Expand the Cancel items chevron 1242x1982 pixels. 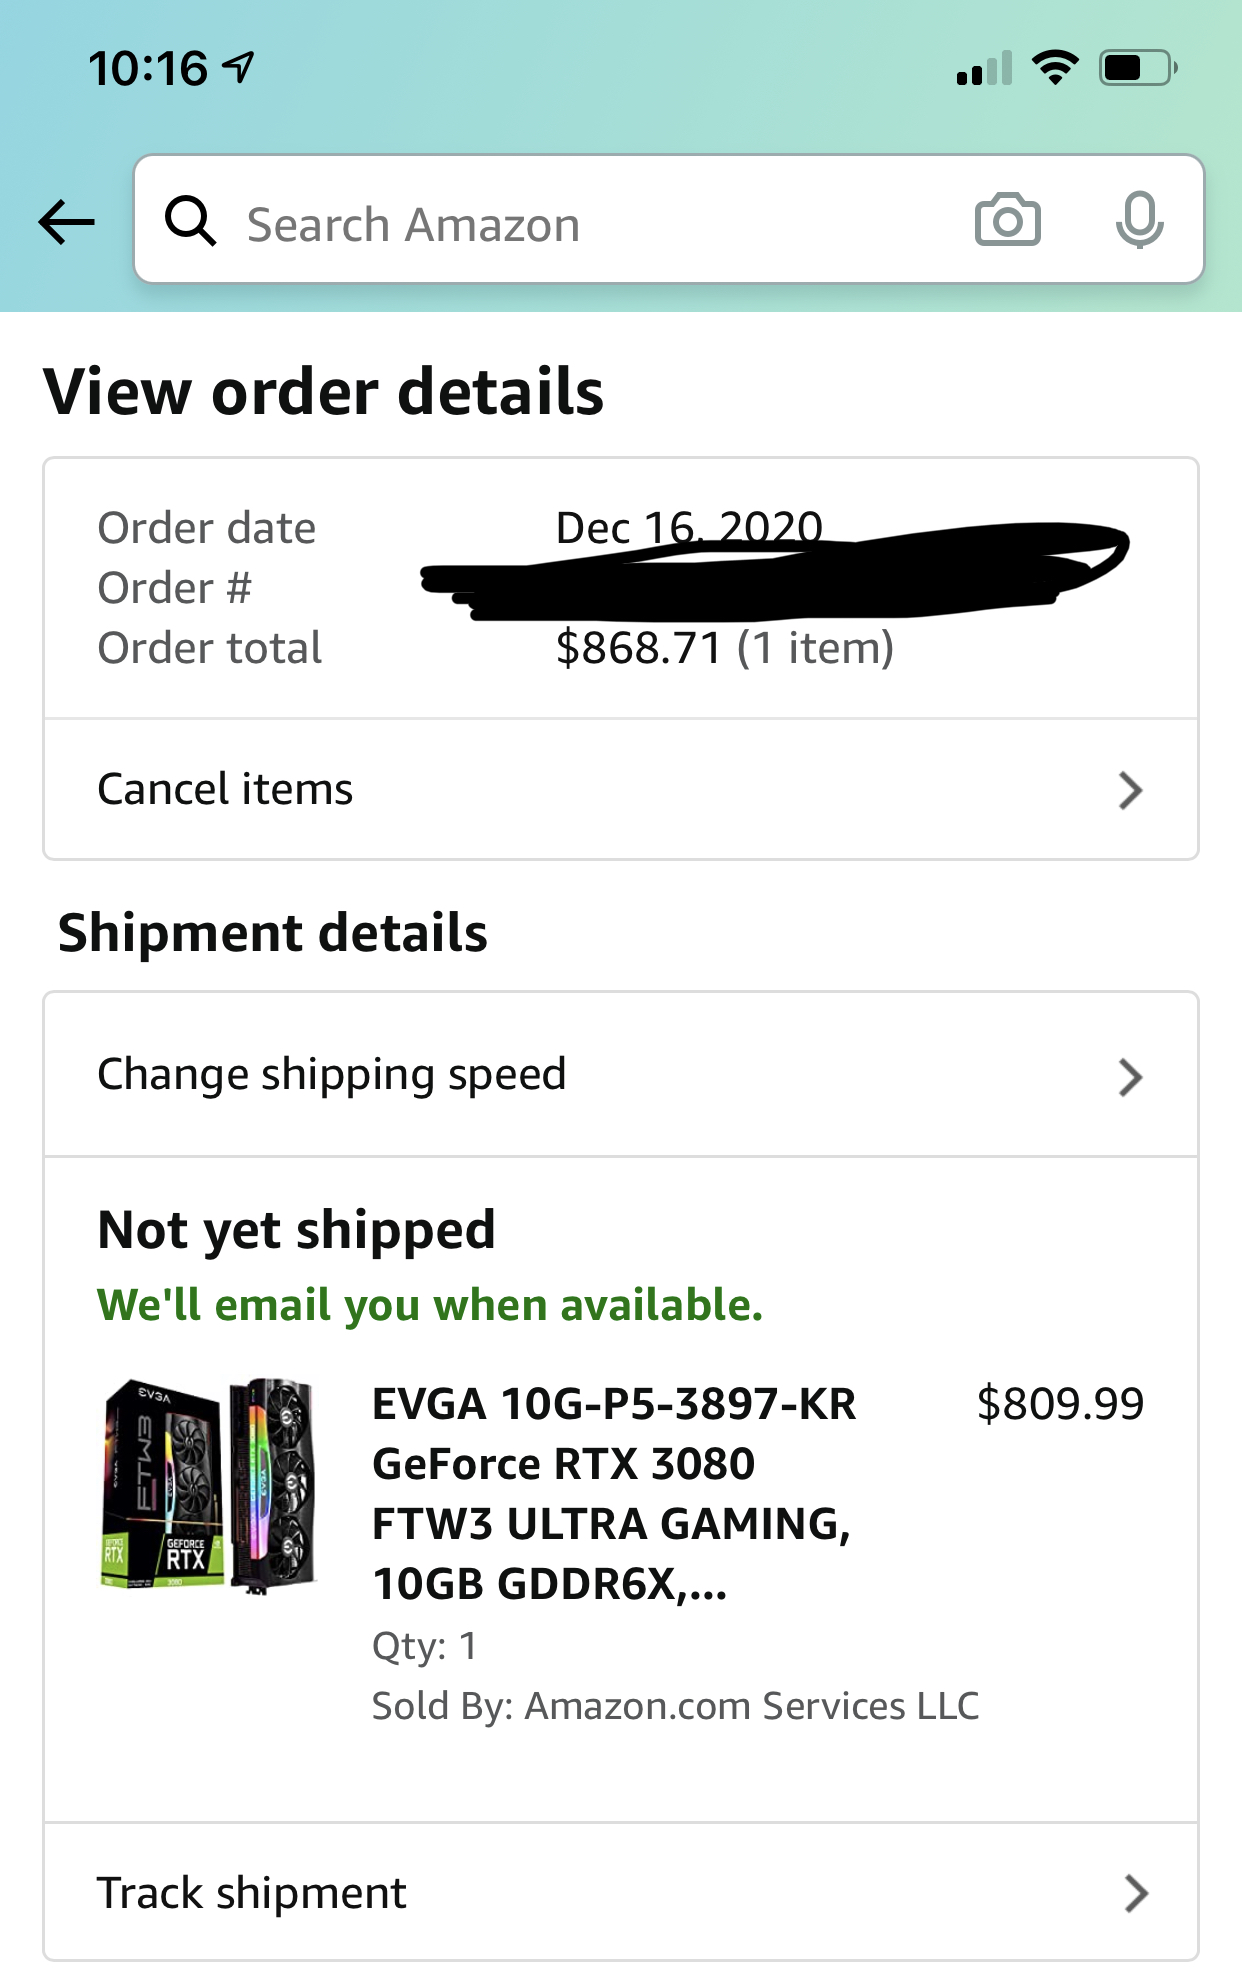[1130, 790]
